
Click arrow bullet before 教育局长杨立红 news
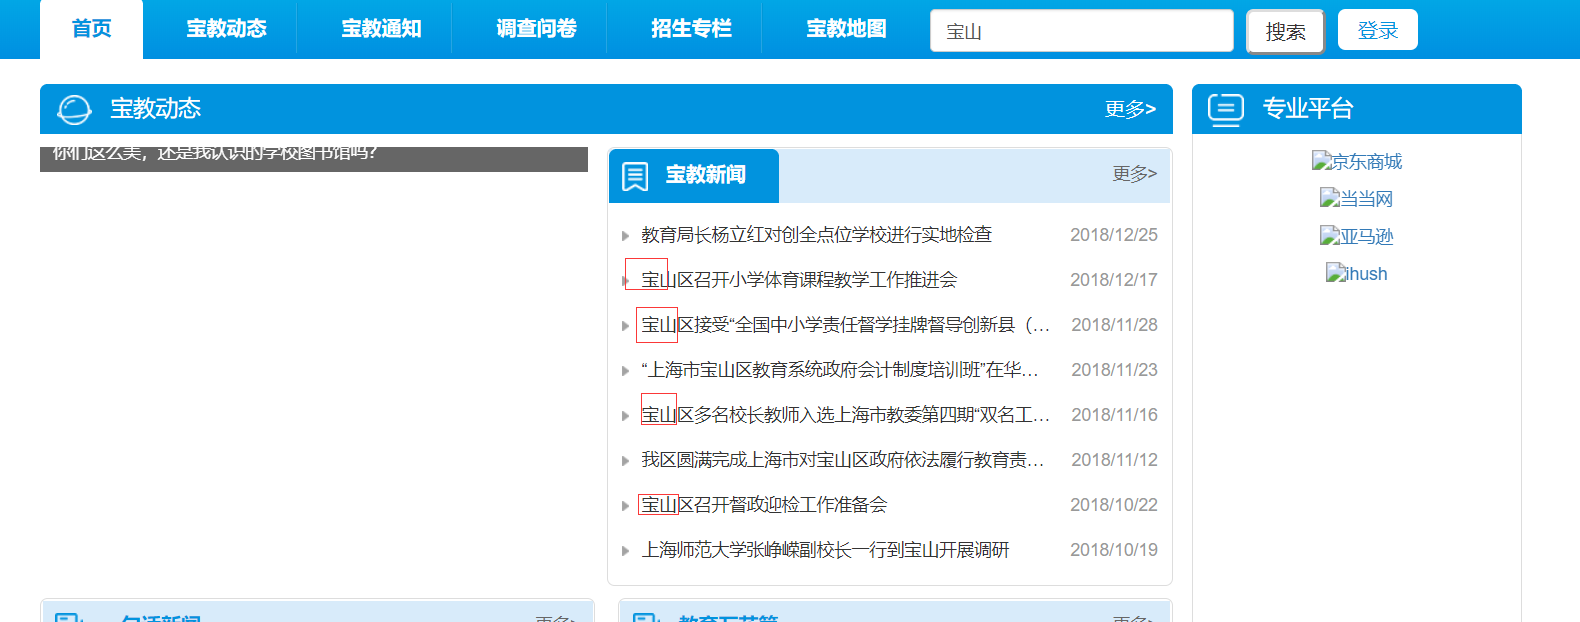pyautogui.click(x=625, y=236)
